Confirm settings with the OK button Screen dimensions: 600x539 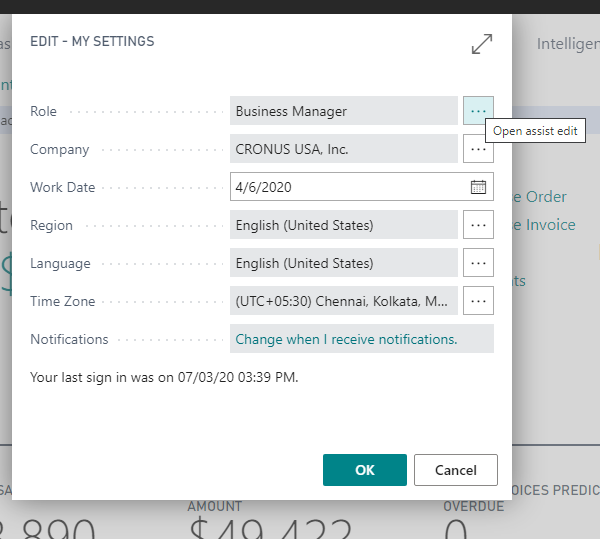364,470
